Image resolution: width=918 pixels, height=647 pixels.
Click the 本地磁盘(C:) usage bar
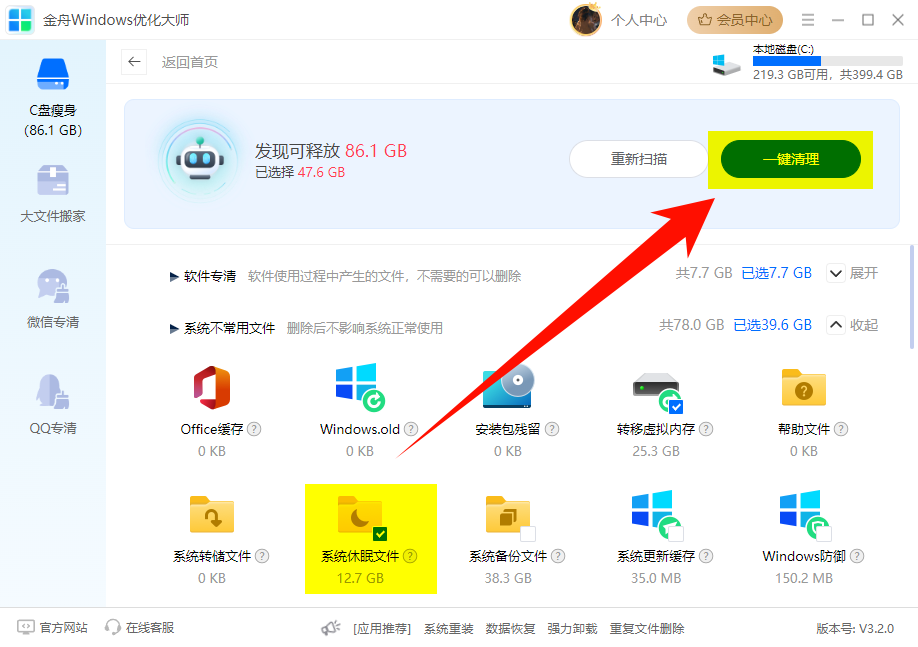pyautogui.click(x=827, y=60)
